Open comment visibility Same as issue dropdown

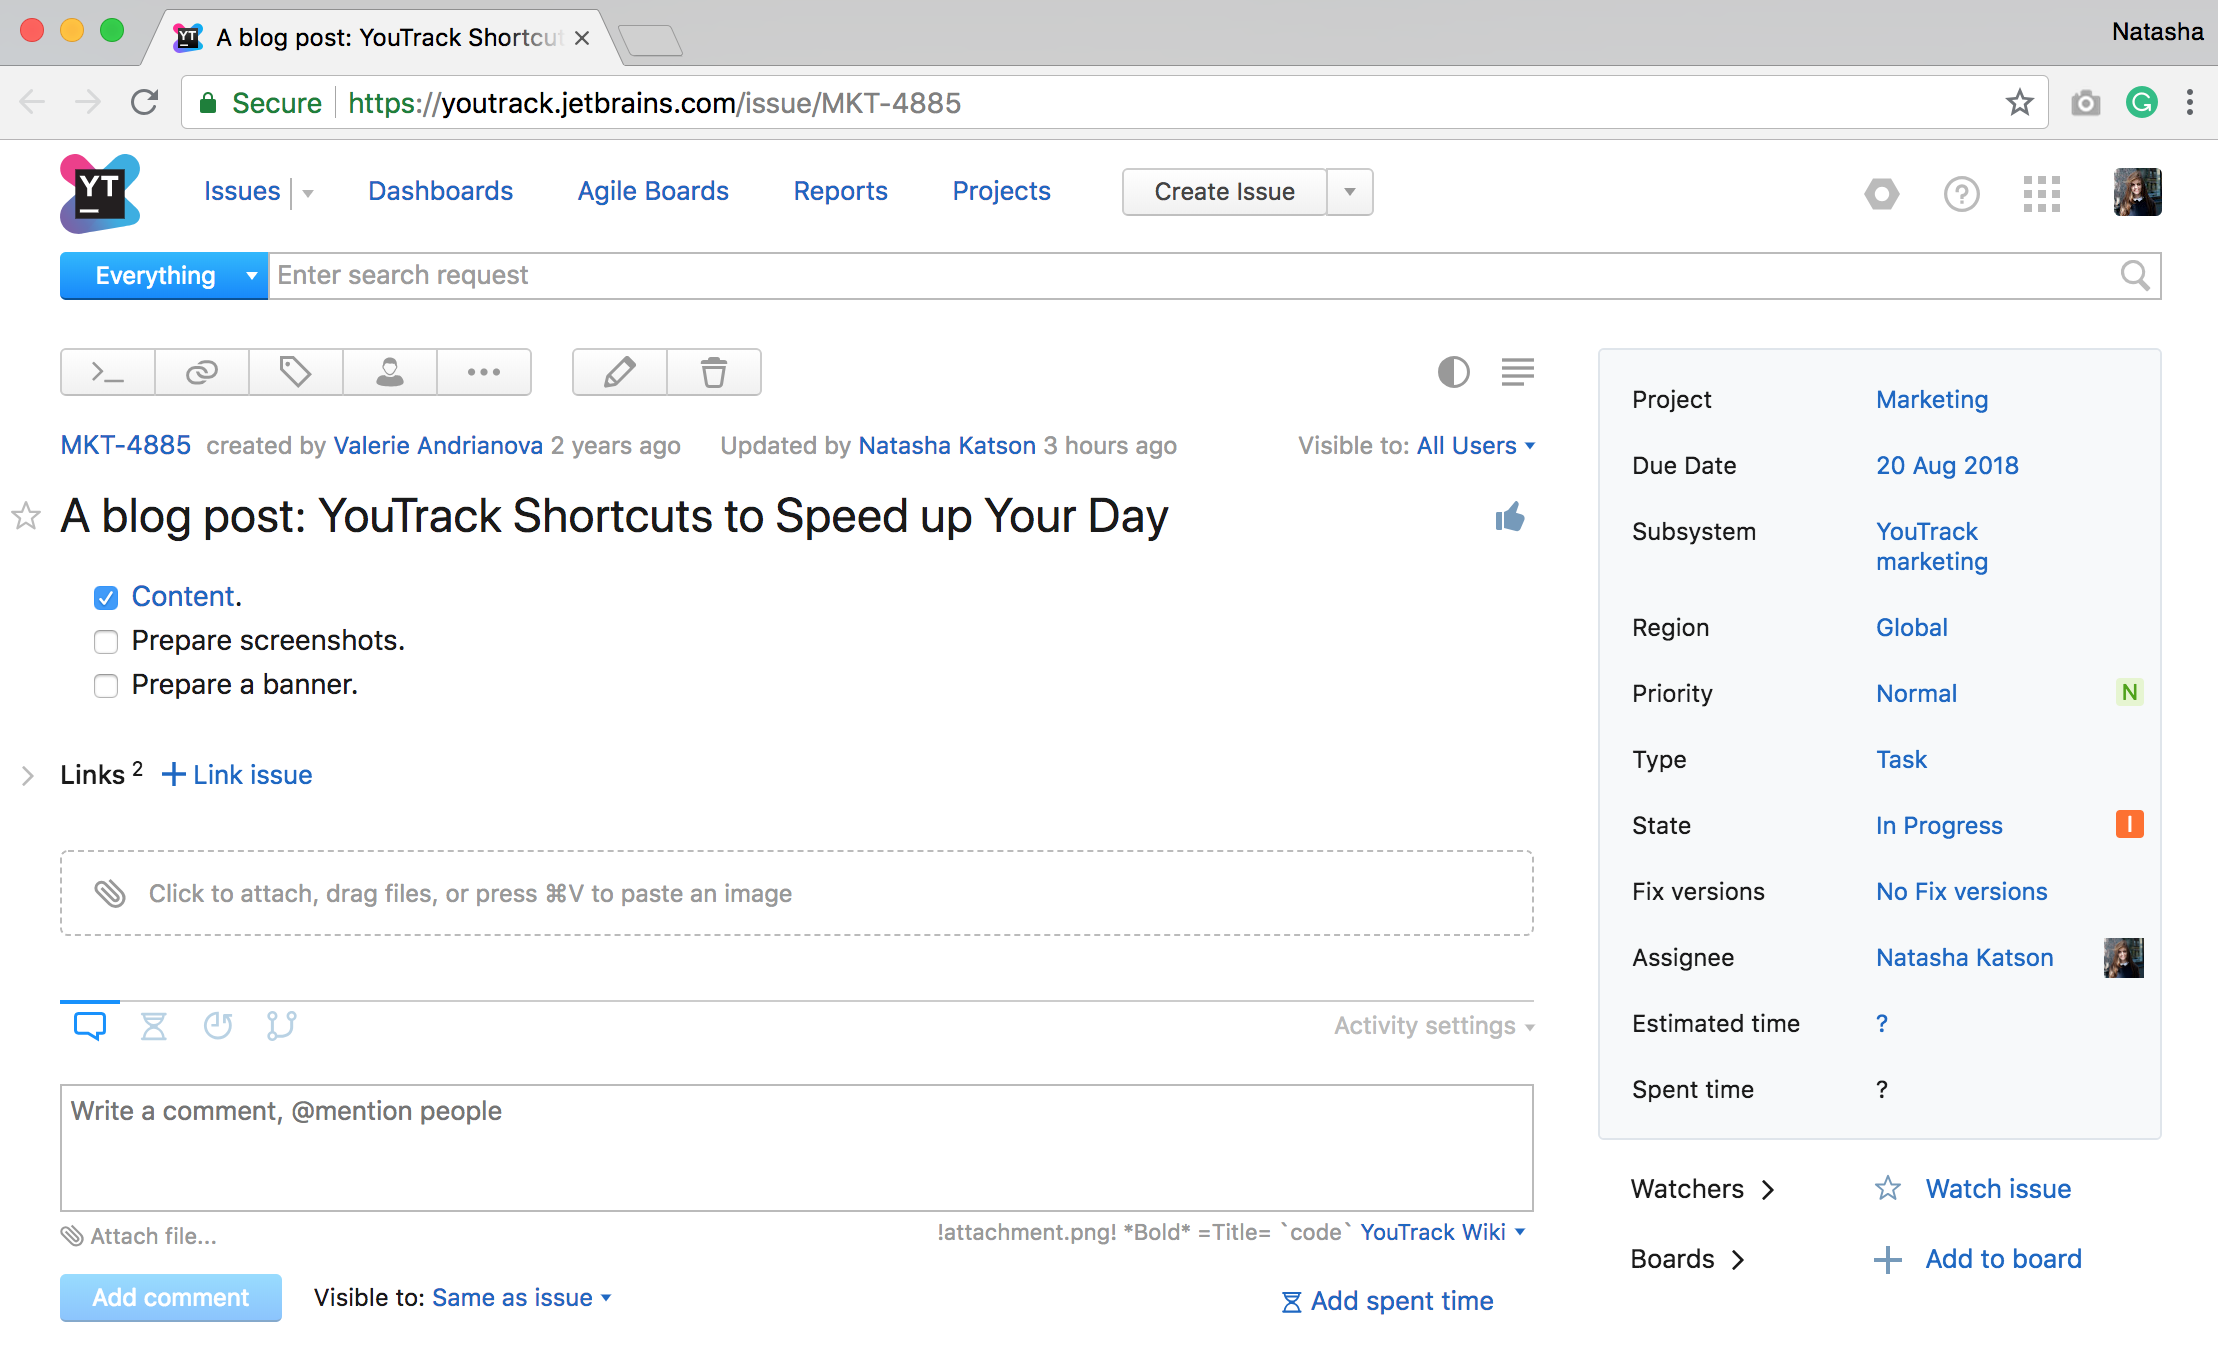click(x=521, y=1298)
